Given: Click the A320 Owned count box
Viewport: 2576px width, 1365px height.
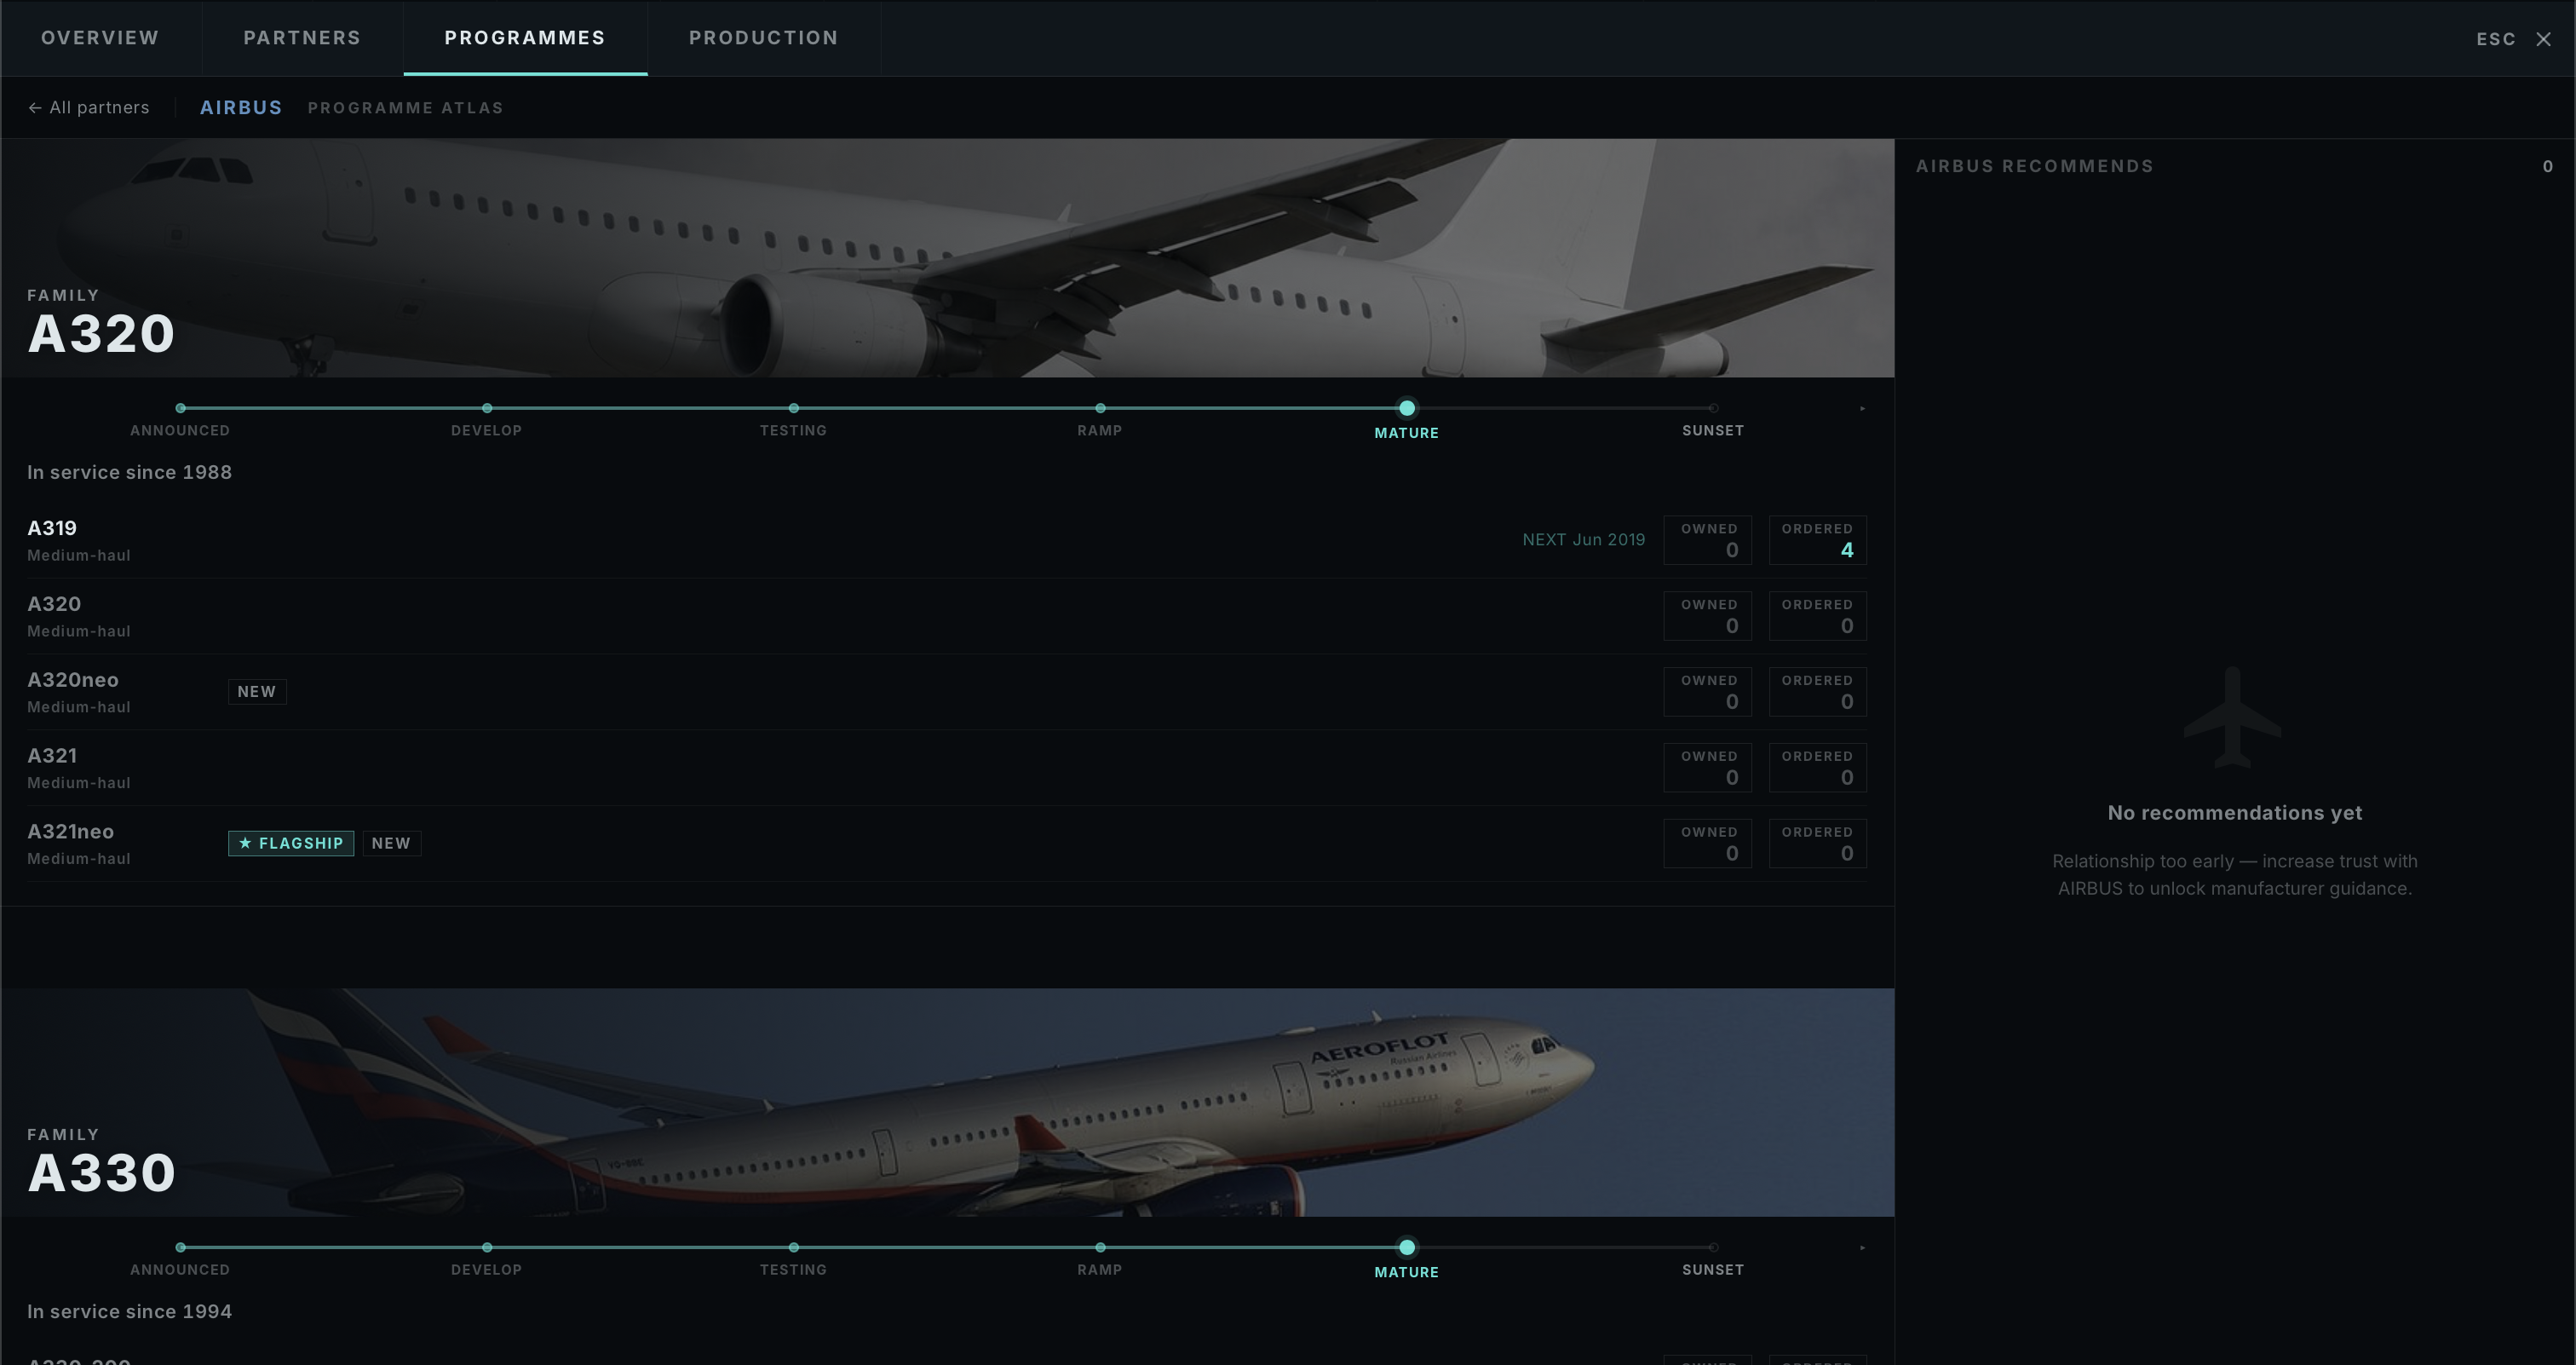Looking at the screenshot, I should click(1707, 616).
